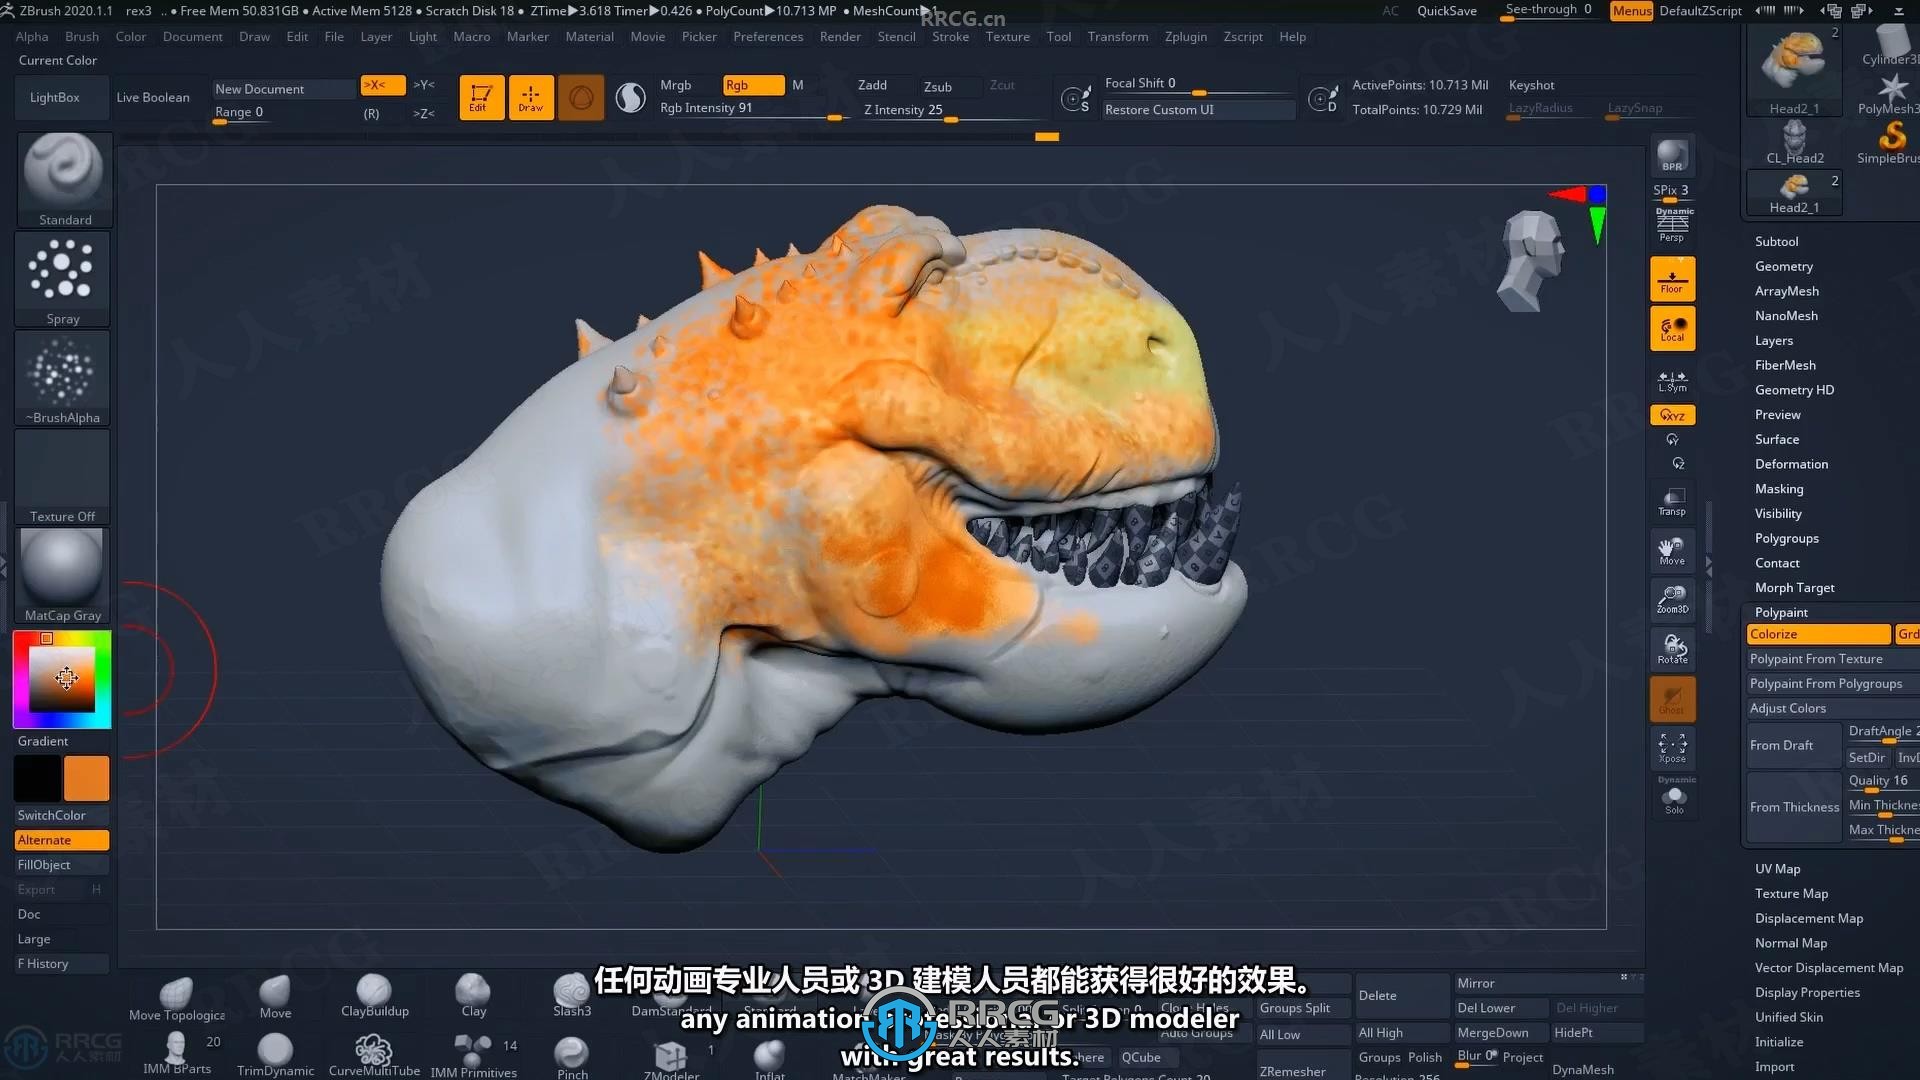This screenshot has width=1920, height=1080.
Task: Select the Pinch brush
Action: (572, 1057)
